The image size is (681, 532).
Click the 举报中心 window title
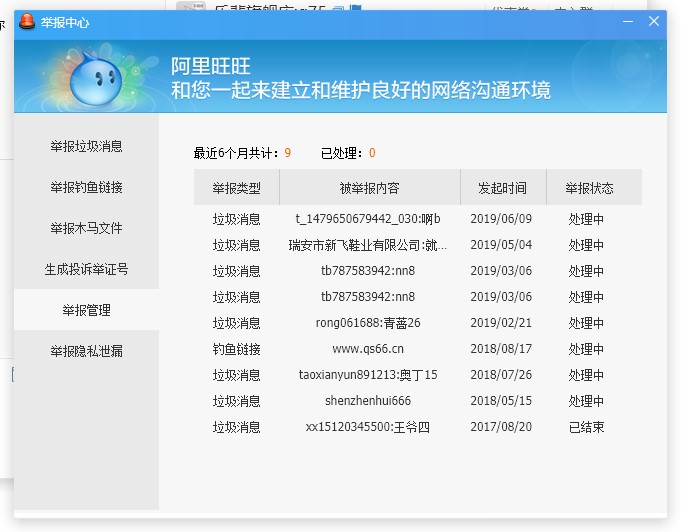coord(65,22)
